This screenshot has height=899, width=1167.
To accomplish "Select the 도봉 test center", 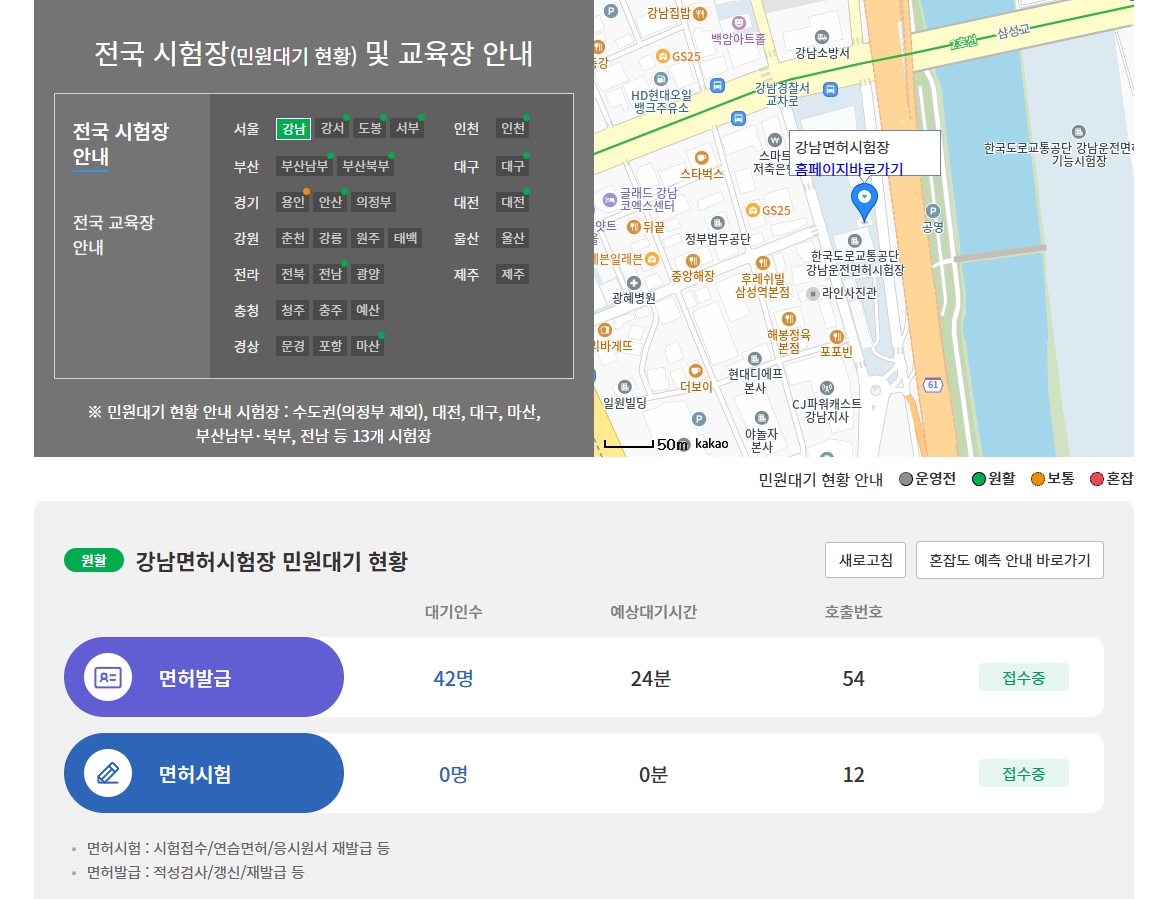I will [x=369, y=128].
